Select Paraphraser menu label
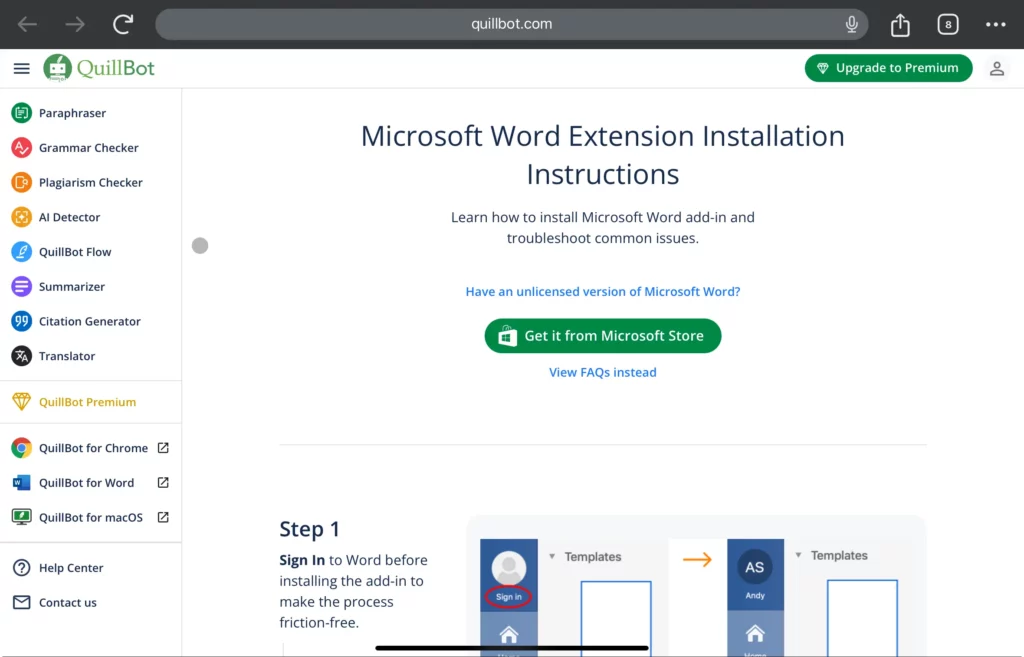This screenshot has width=1024, height=657. click(72, 113)
